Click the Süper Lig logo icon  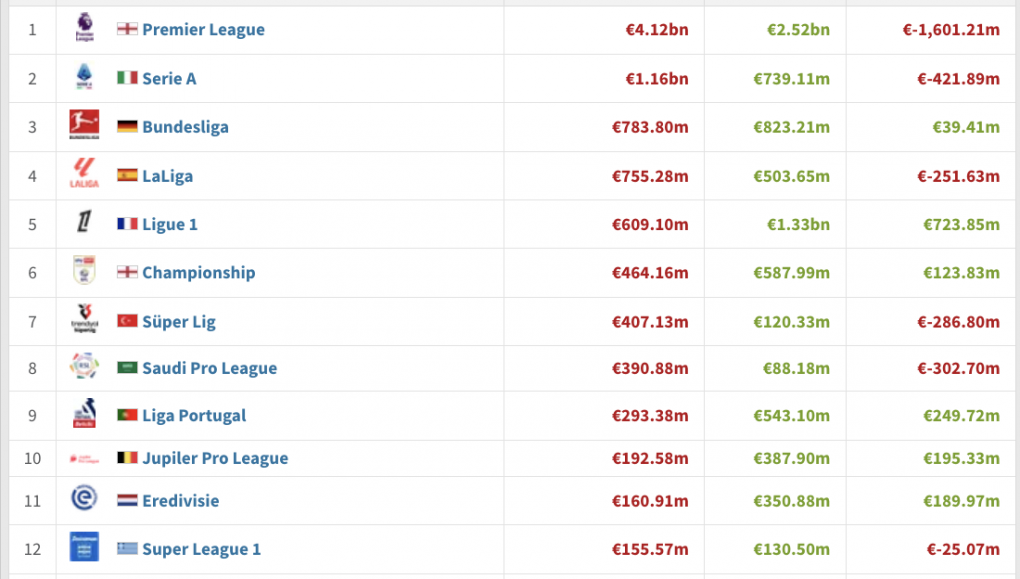(85, 319)
